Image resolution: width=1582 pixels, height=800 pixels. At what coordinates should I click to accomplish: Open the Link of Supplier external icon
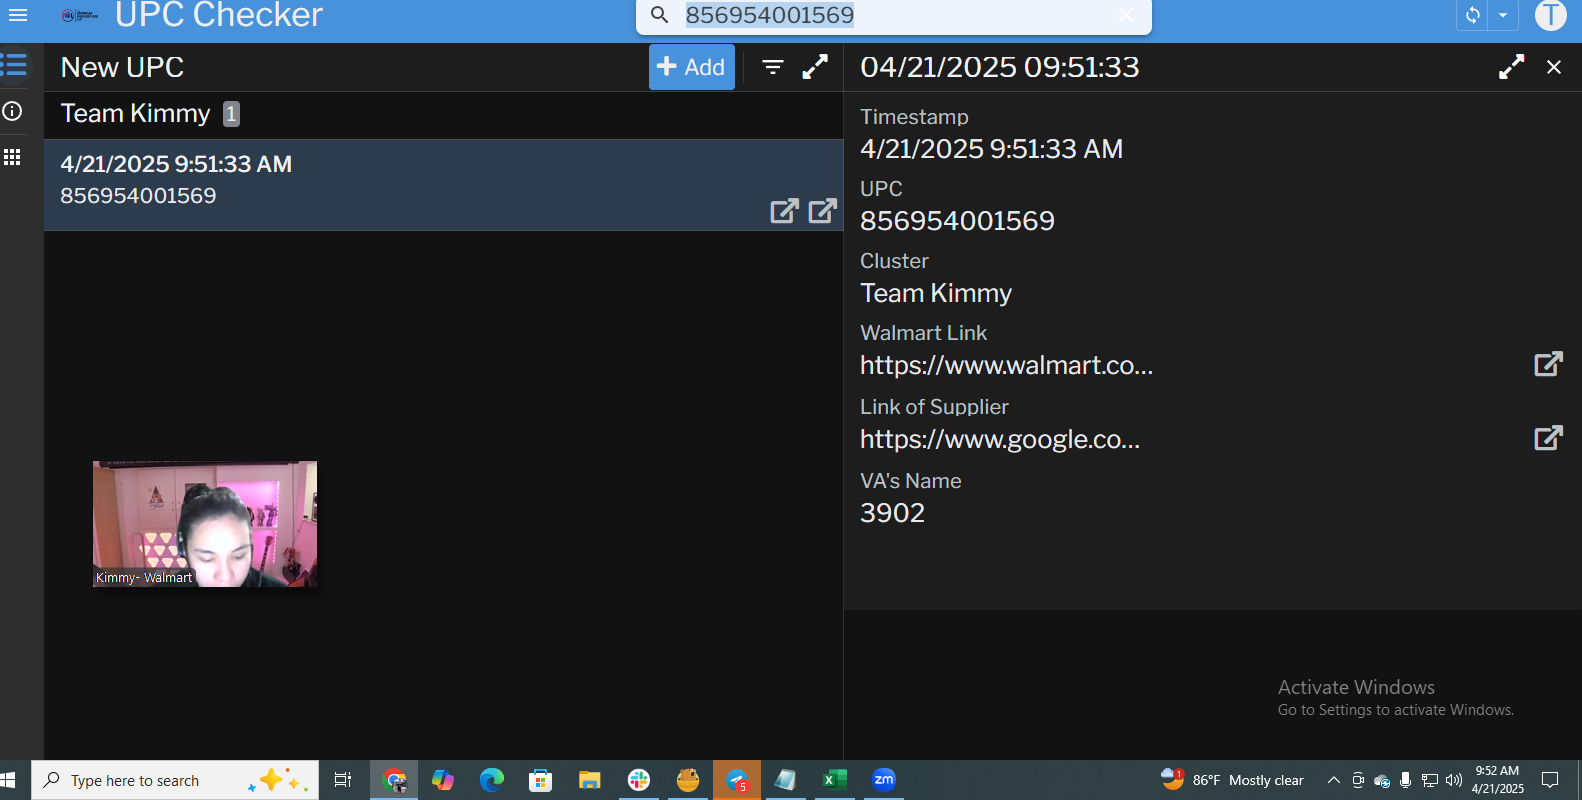point(1547,438)
